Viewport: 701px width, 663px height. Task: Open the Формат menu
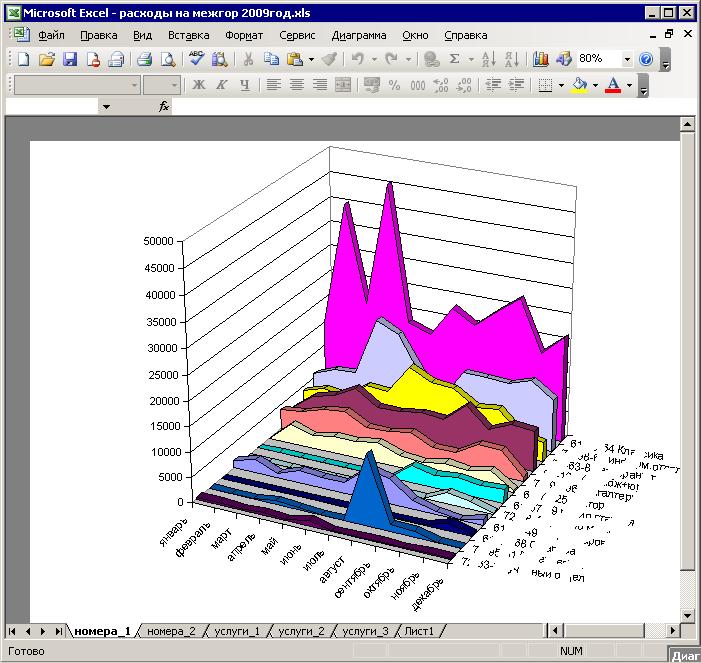[x=244, y=35]
